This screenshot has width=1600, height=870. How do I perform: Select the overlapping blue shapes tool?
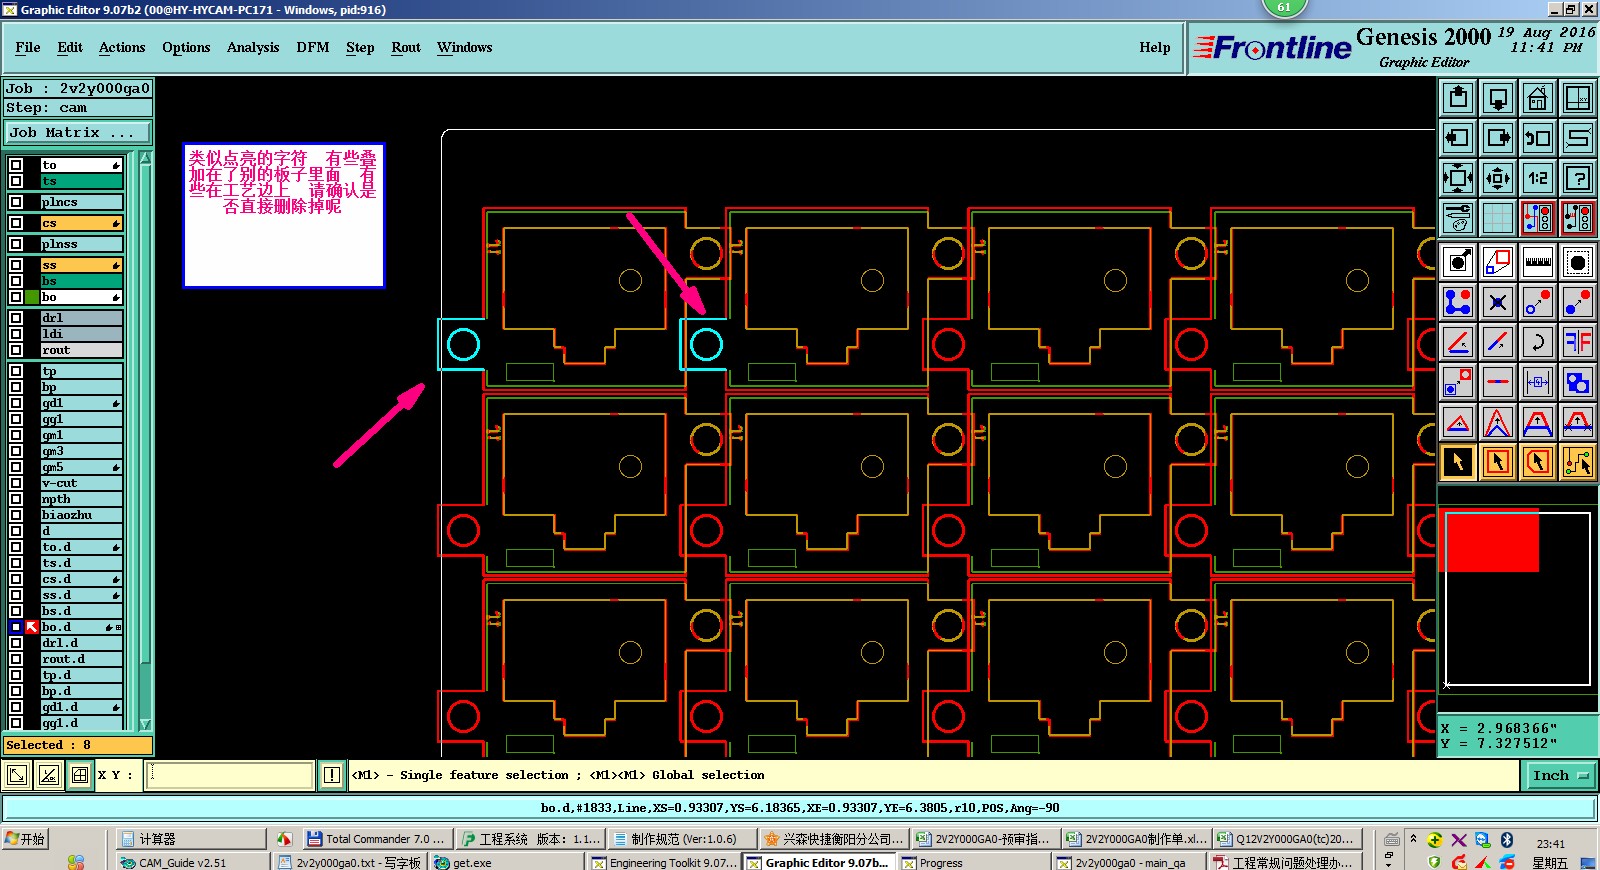click(1578, 382)
